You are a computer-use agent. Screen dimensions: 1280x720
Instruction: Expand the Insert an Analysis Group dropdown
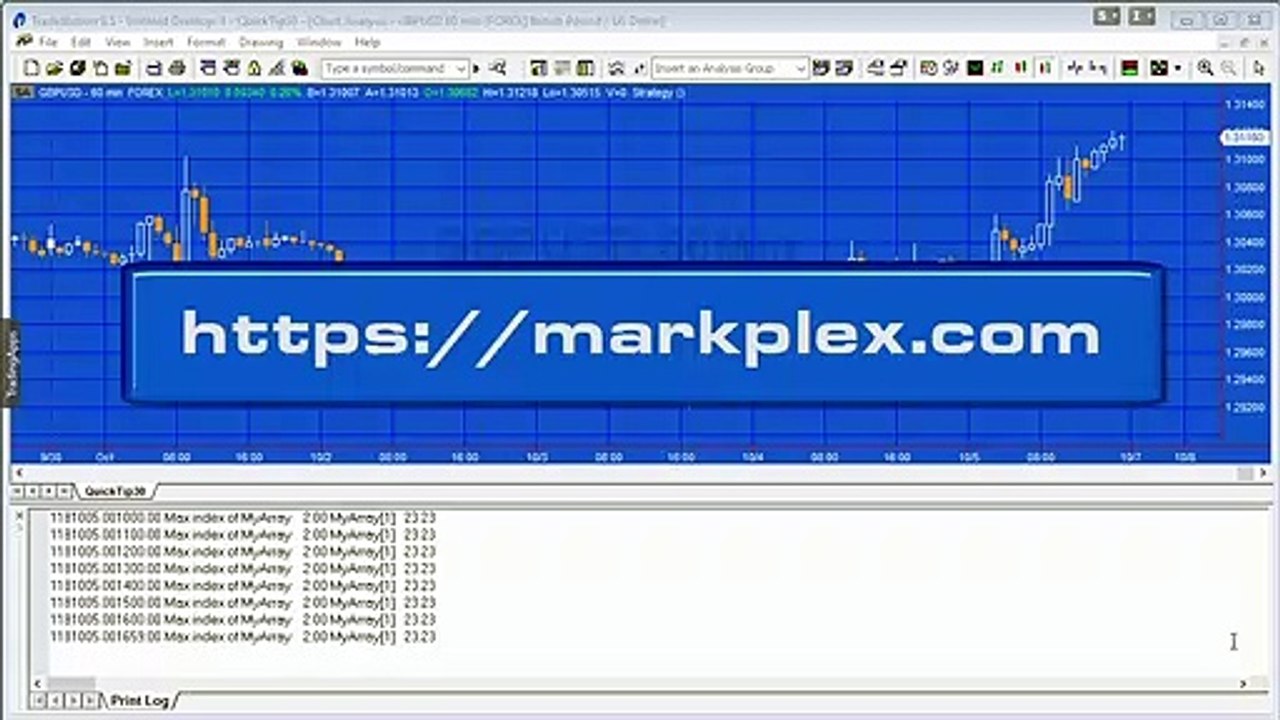click(800, 68)
